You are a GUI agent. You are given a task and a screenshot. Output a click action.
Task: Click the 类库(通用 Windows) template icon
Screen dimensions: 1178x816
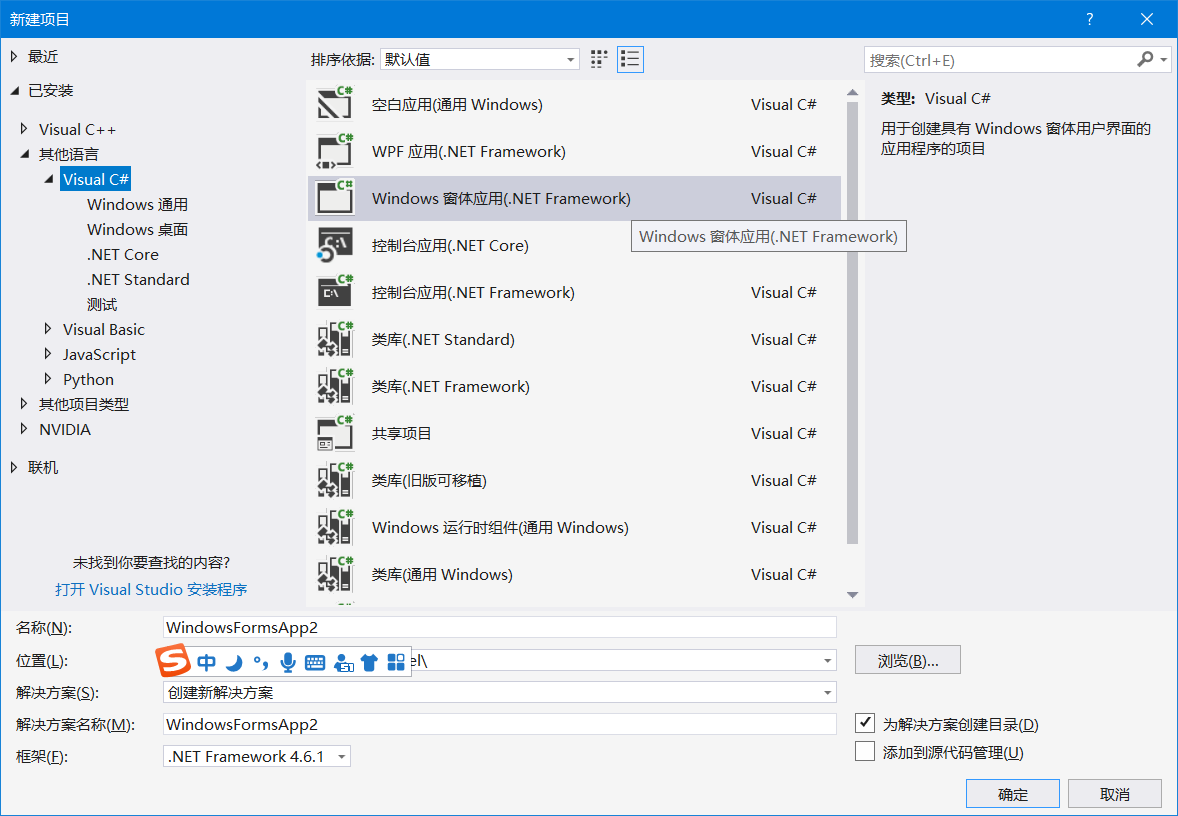[335, 574]
